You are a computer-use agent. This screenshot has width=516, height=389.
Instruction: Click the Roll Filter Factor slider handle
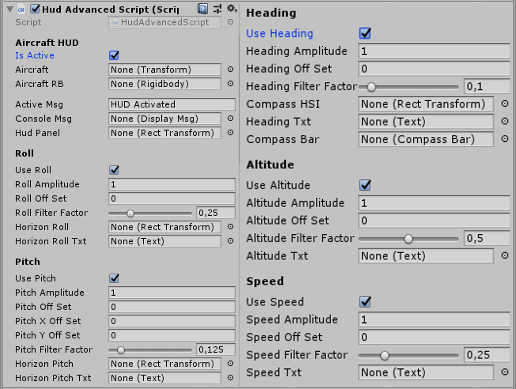130,213
